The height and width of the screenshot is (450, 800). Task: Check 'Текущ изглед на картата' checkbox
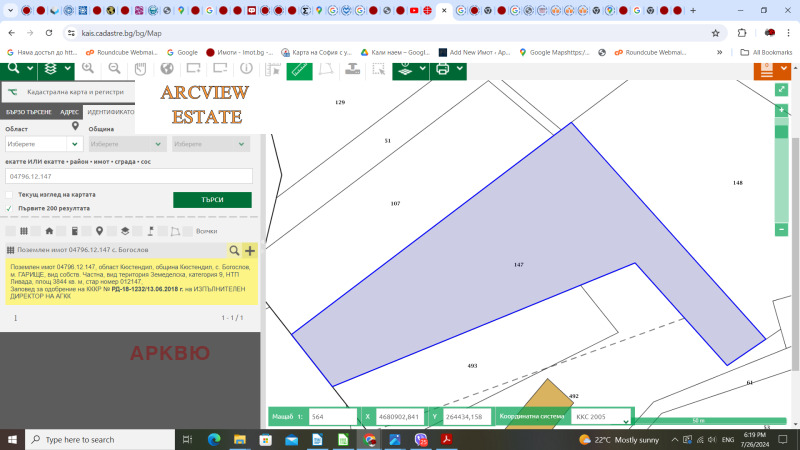point(9,194)
